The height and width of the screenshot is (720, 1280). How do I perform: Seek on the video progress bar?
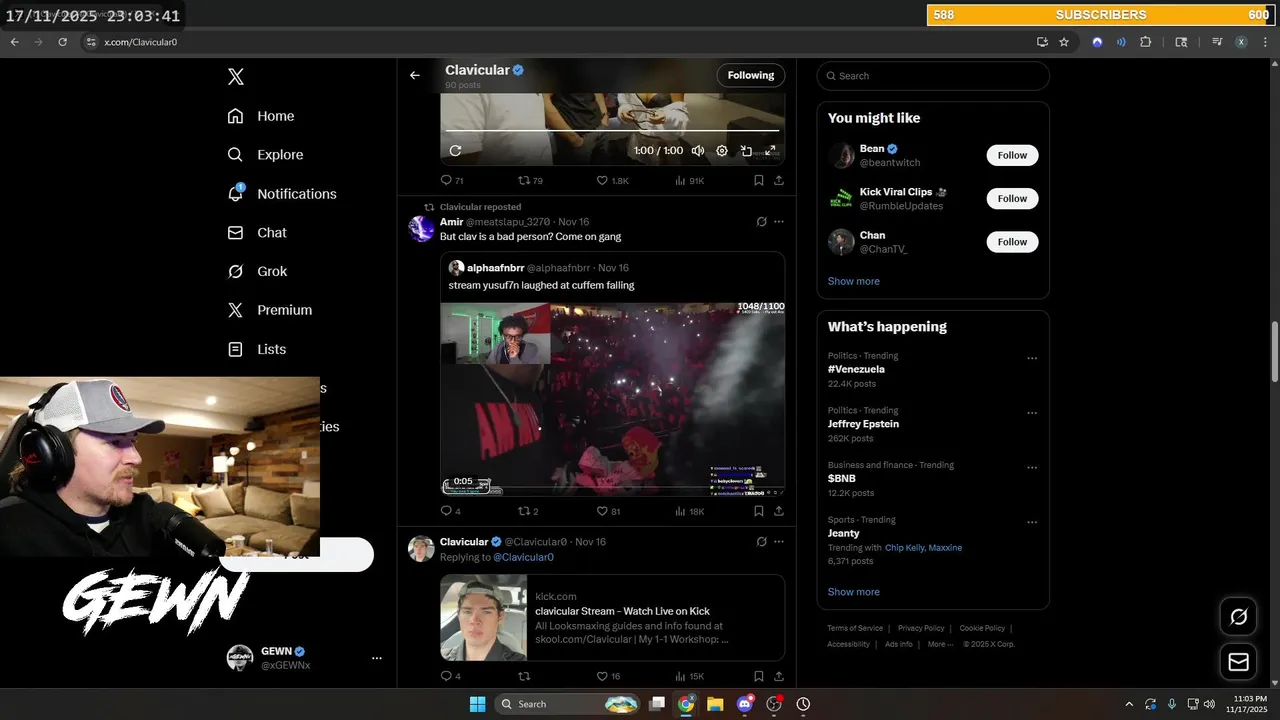pos(612,130)
